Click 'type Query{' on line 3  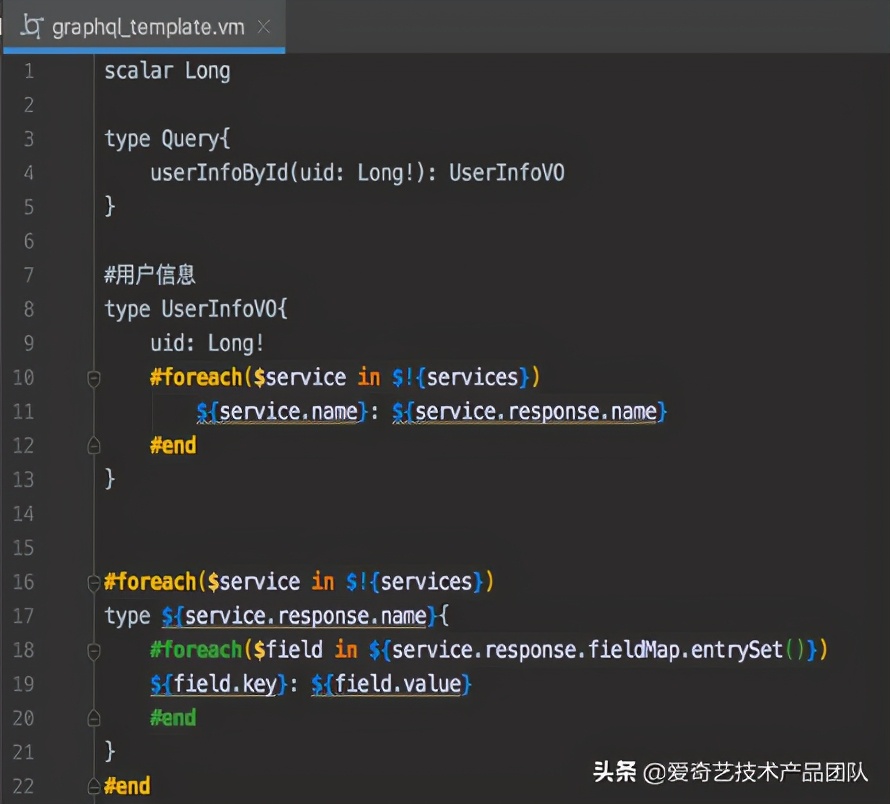(167, 140)
